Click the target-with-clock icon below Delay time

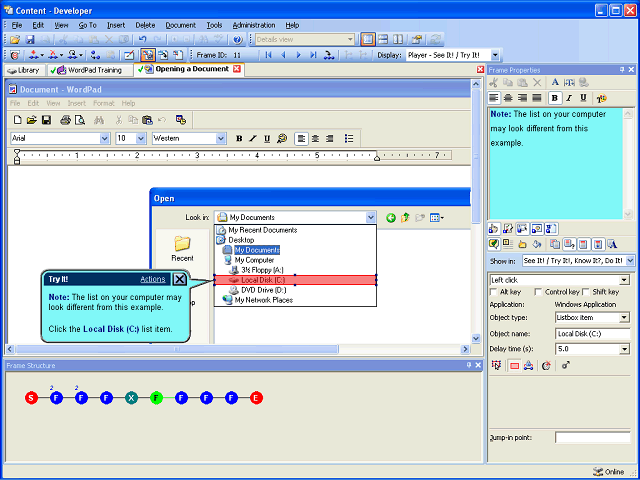[546, 366]
